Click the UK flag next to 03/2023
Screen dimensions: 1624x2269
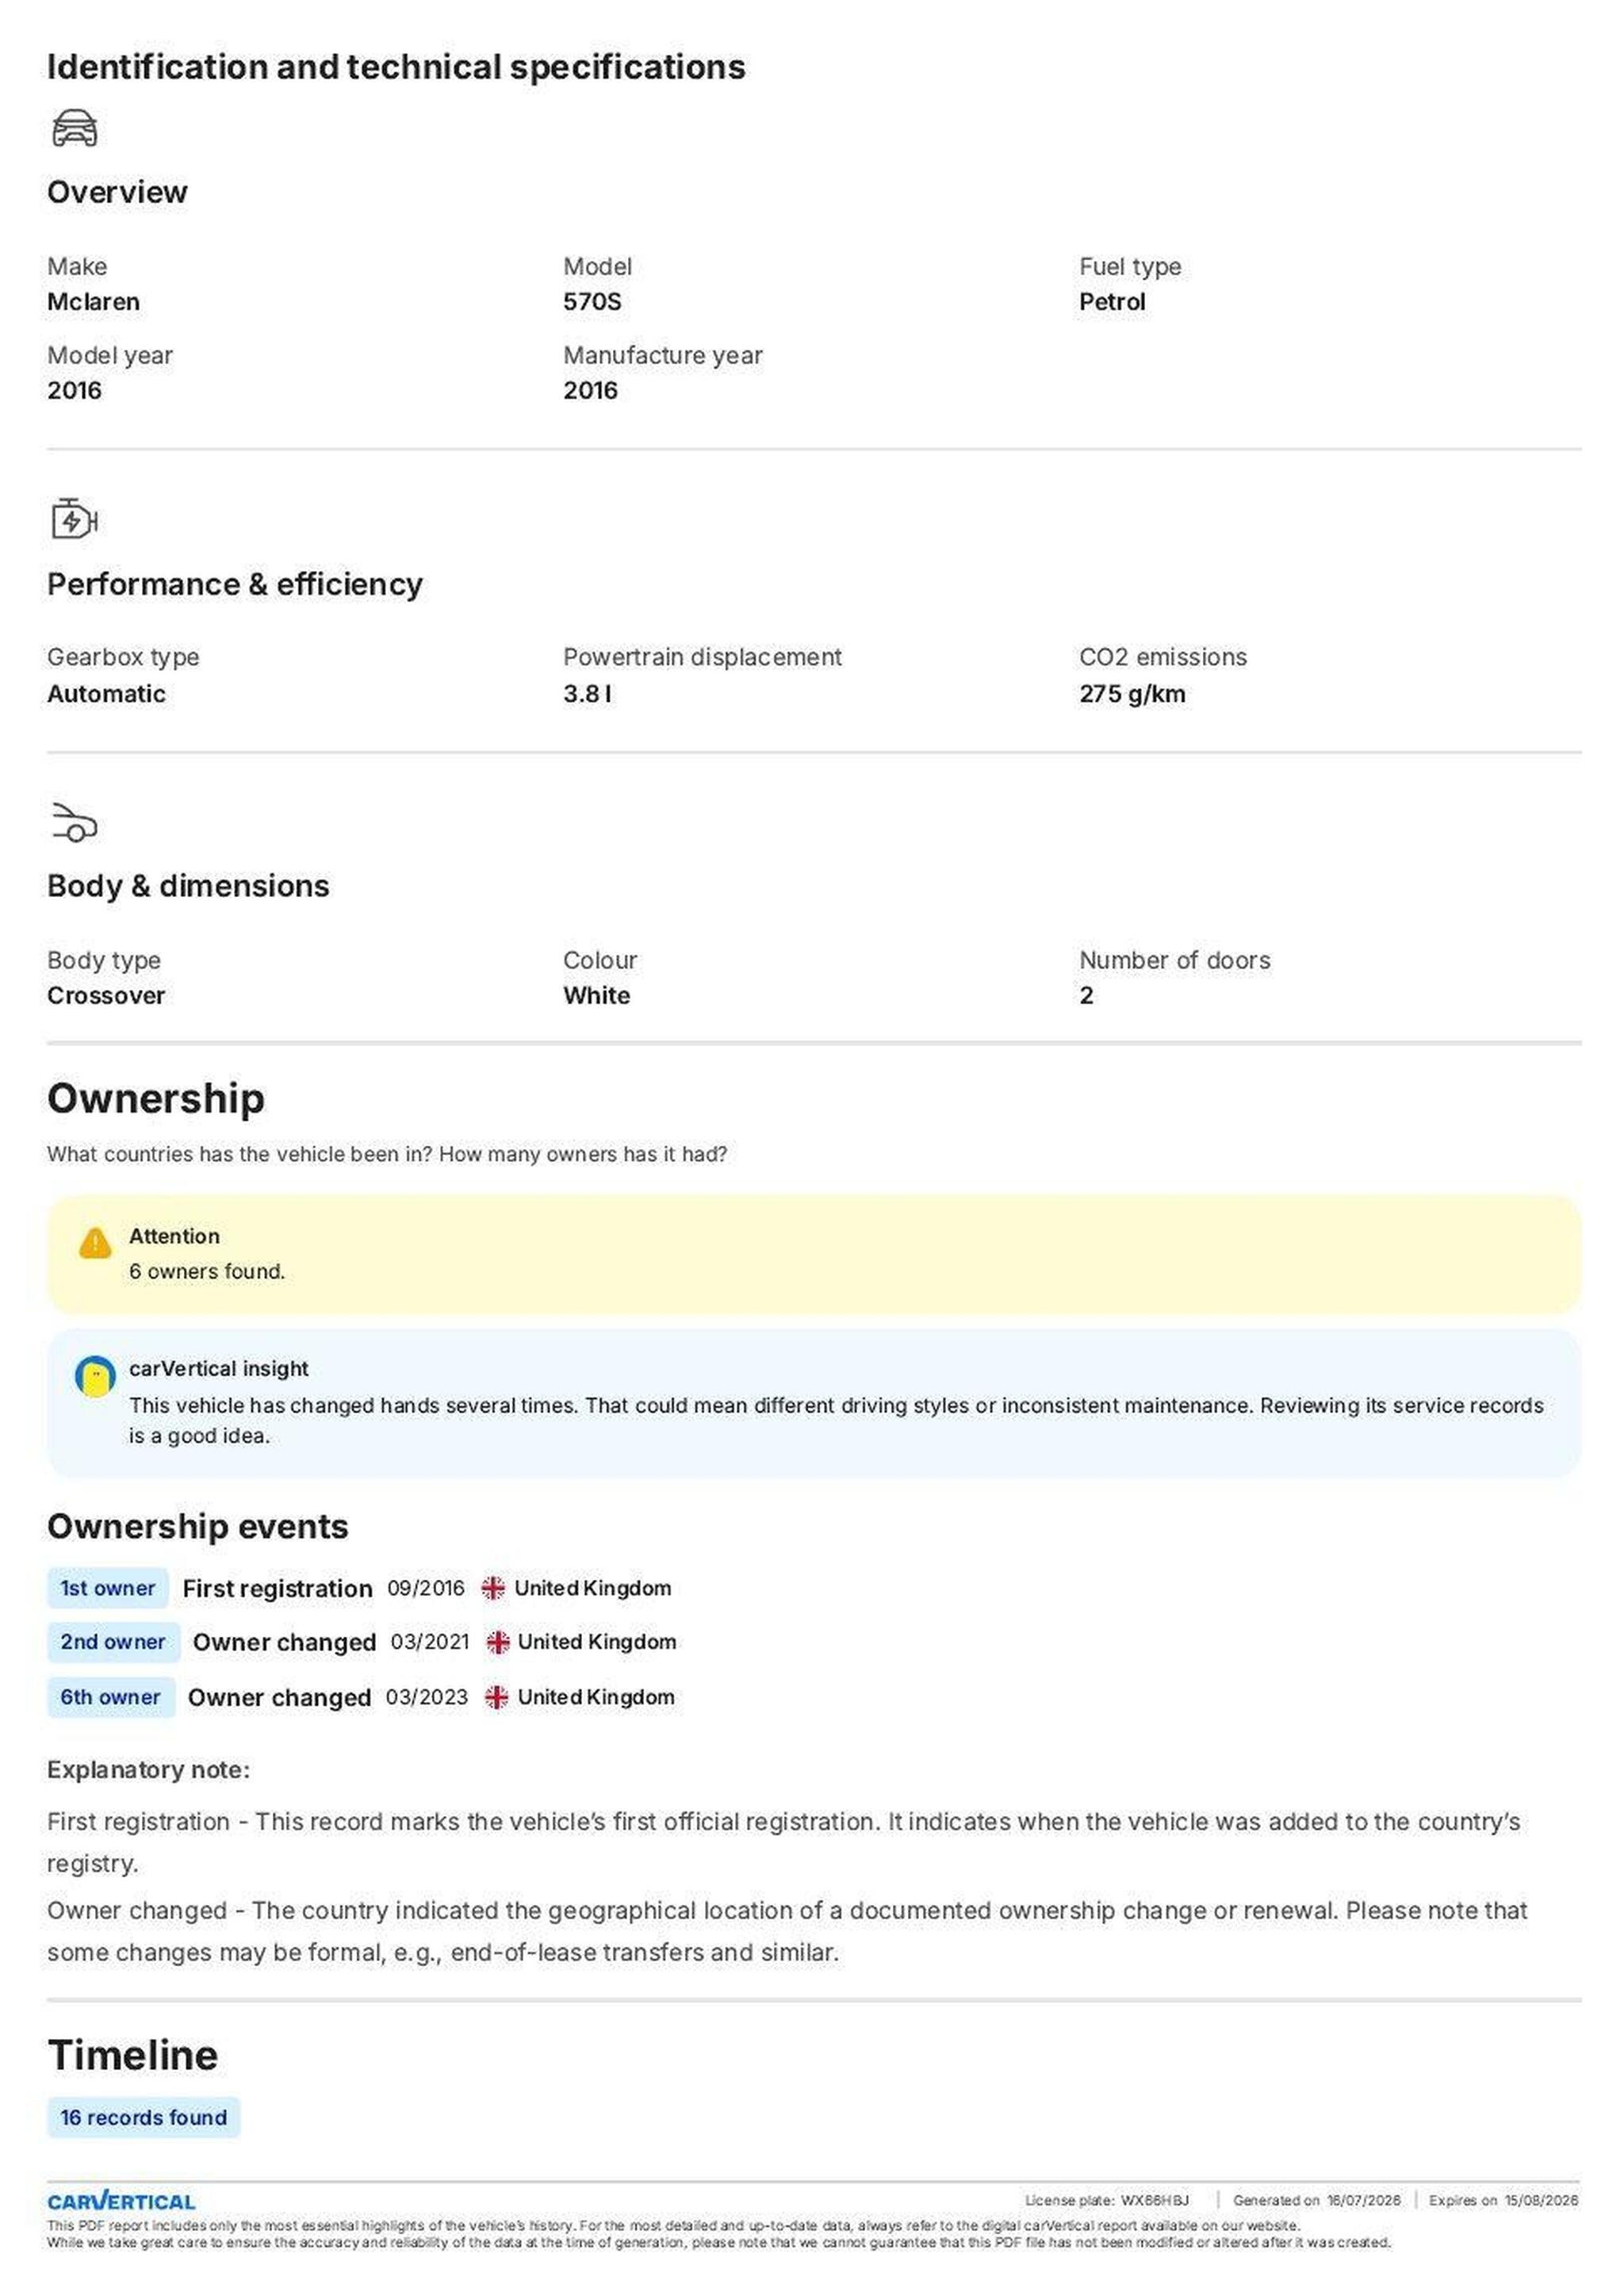(496, 1697)
